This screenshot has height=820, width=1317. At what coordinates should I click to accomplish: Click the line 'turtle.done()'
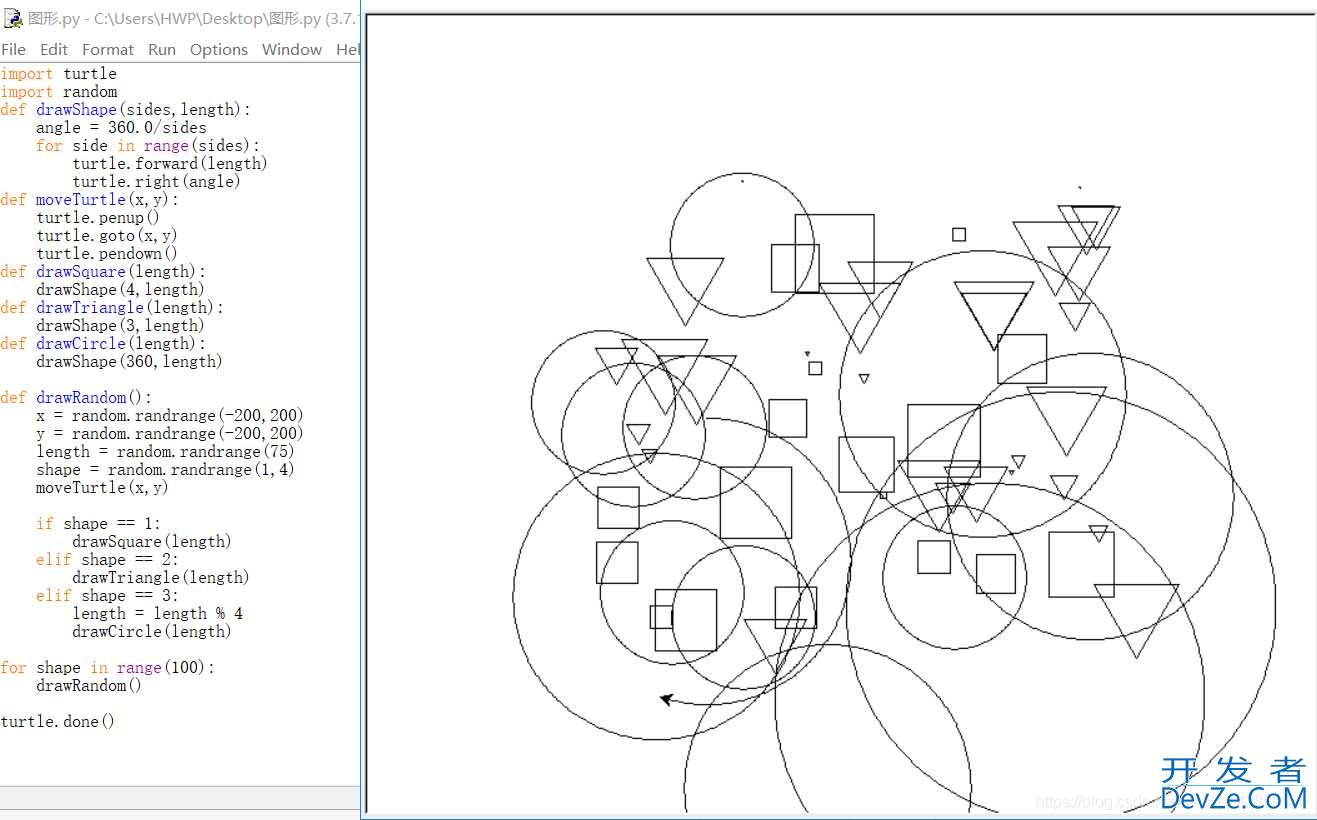(58, 722)
